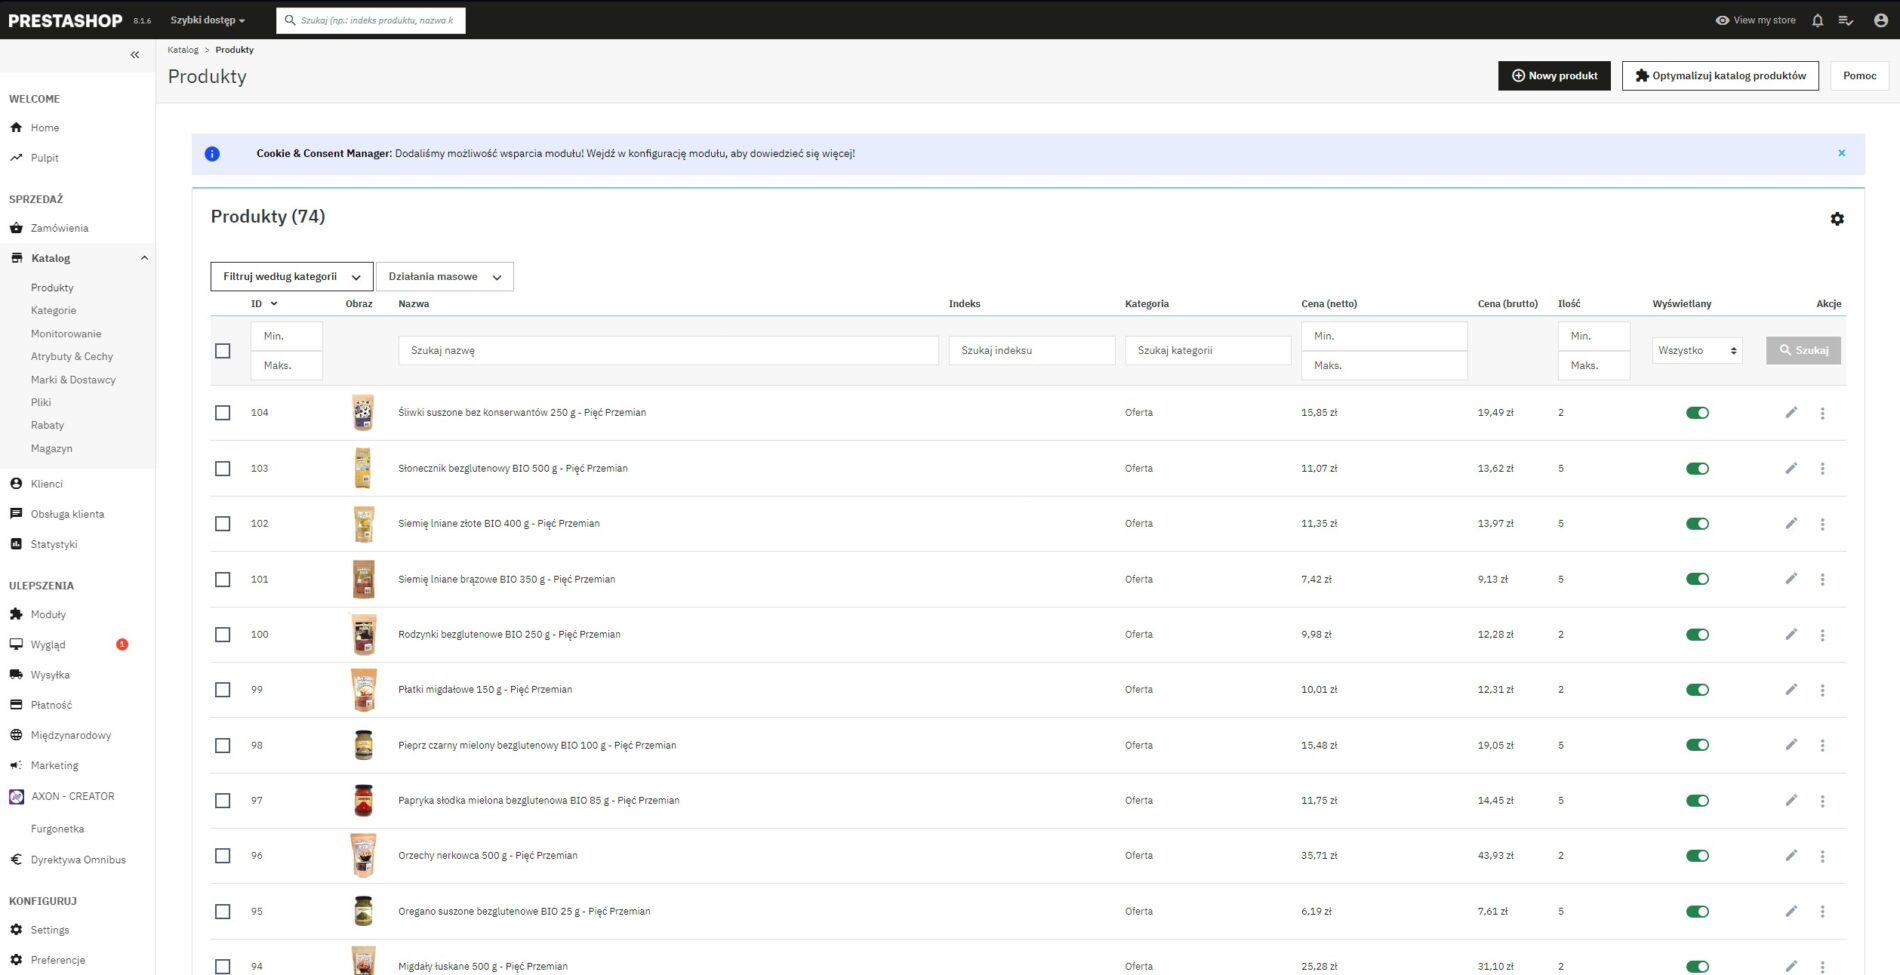The image size is (1900, 975).
Task: Click the Szukaj nazwę input field
Action: 668,350
